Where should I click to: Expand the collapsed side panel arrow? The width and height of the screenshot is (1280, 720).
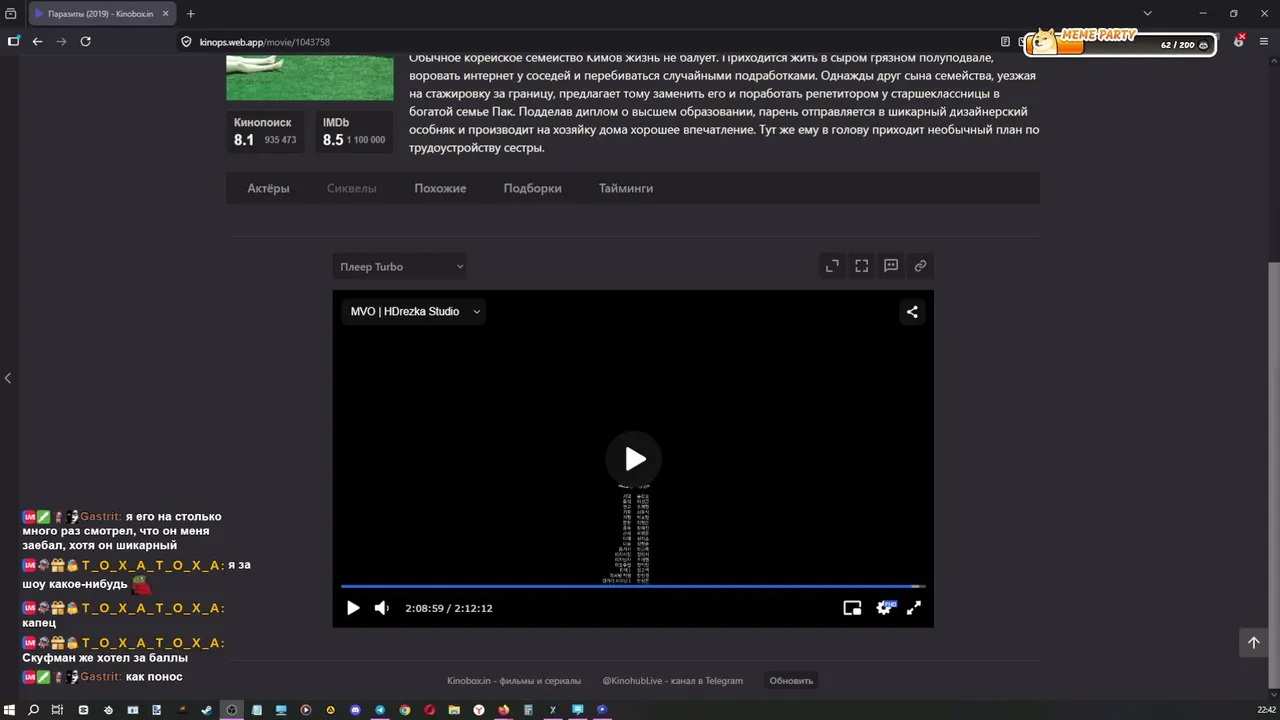tap(8, 378)
